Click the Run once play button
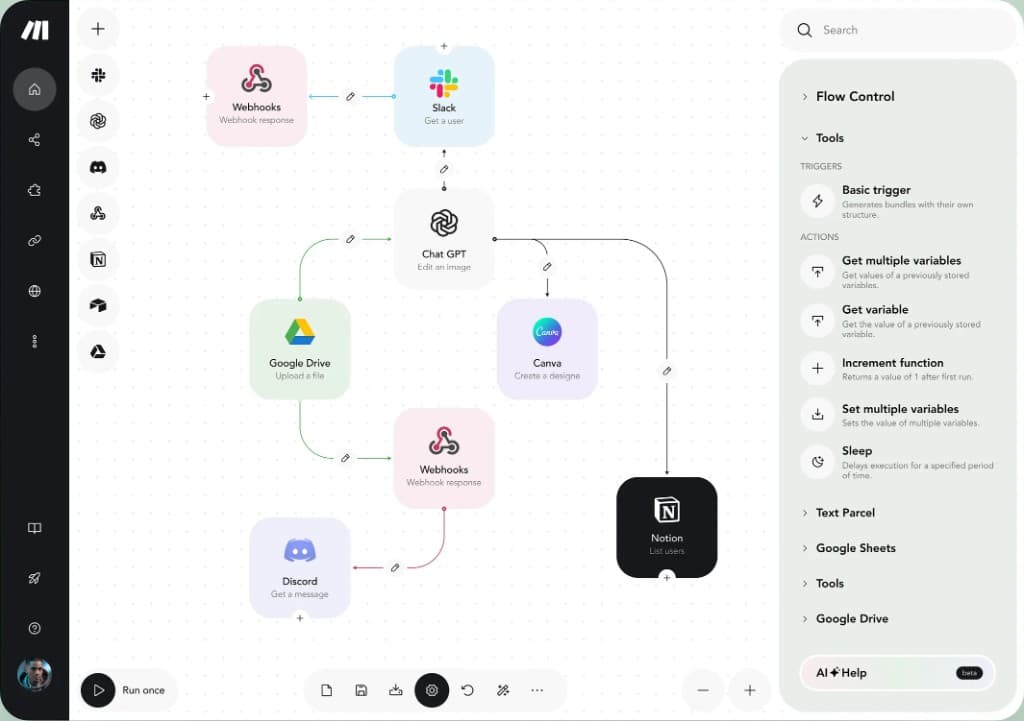Screen dimensions: 1024x721 [x=98, y=690]
